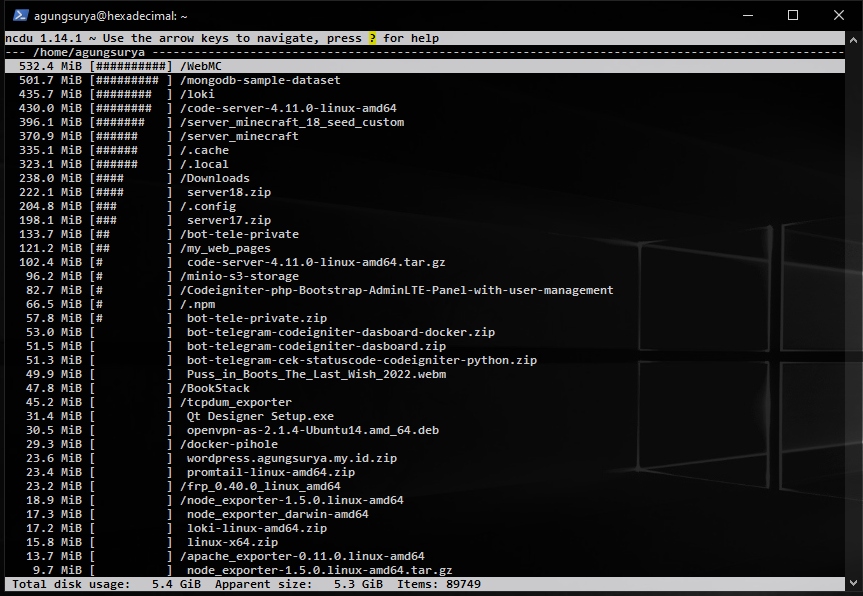
Task: Select the /loki folder entry
Action: [198, 94]
